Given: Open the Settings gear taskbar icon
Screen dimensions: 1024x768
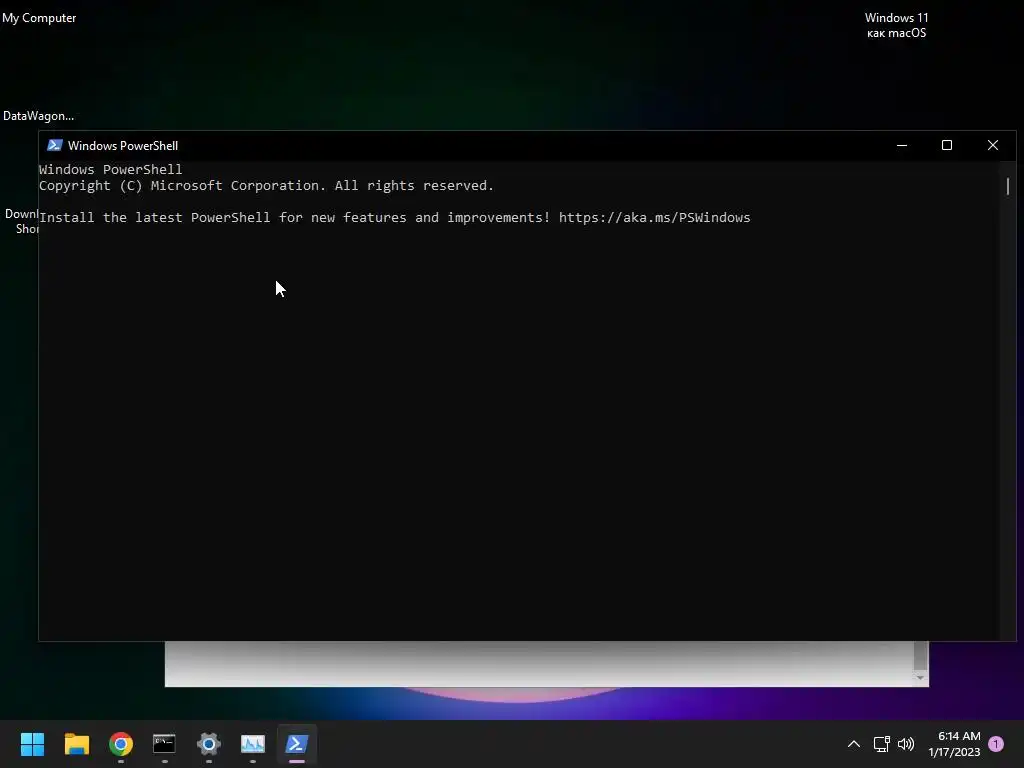Looking at the screenshot, I should click(208, 744).
